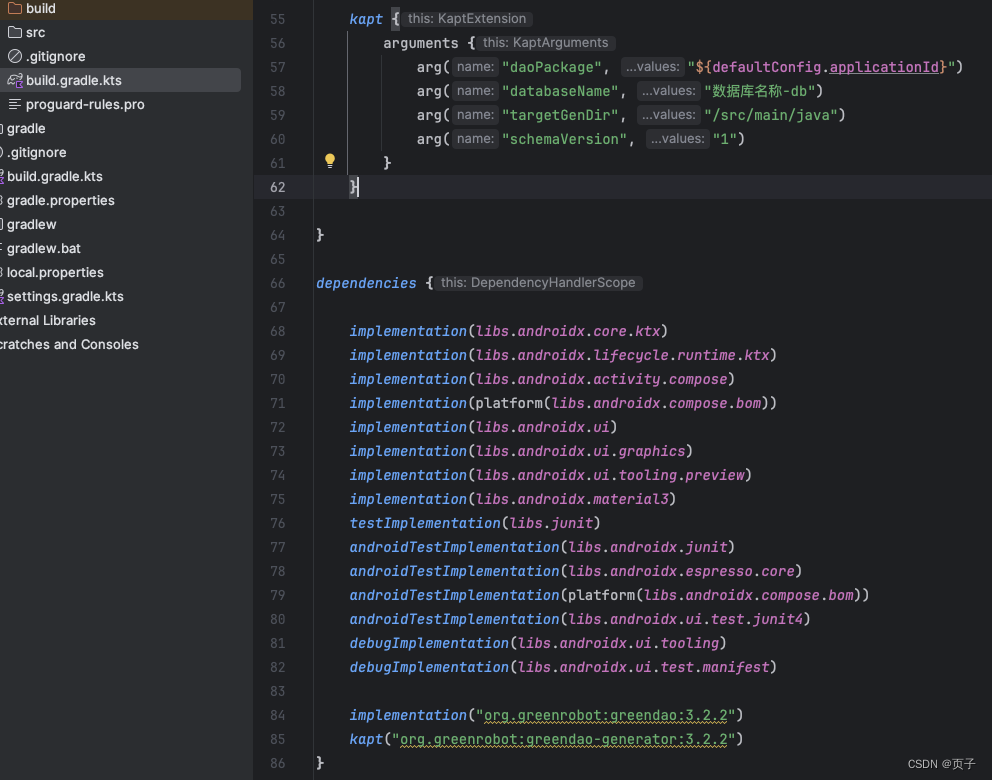
Task: Click line number 75 in the gutter
Action: [x=277, y=499]
